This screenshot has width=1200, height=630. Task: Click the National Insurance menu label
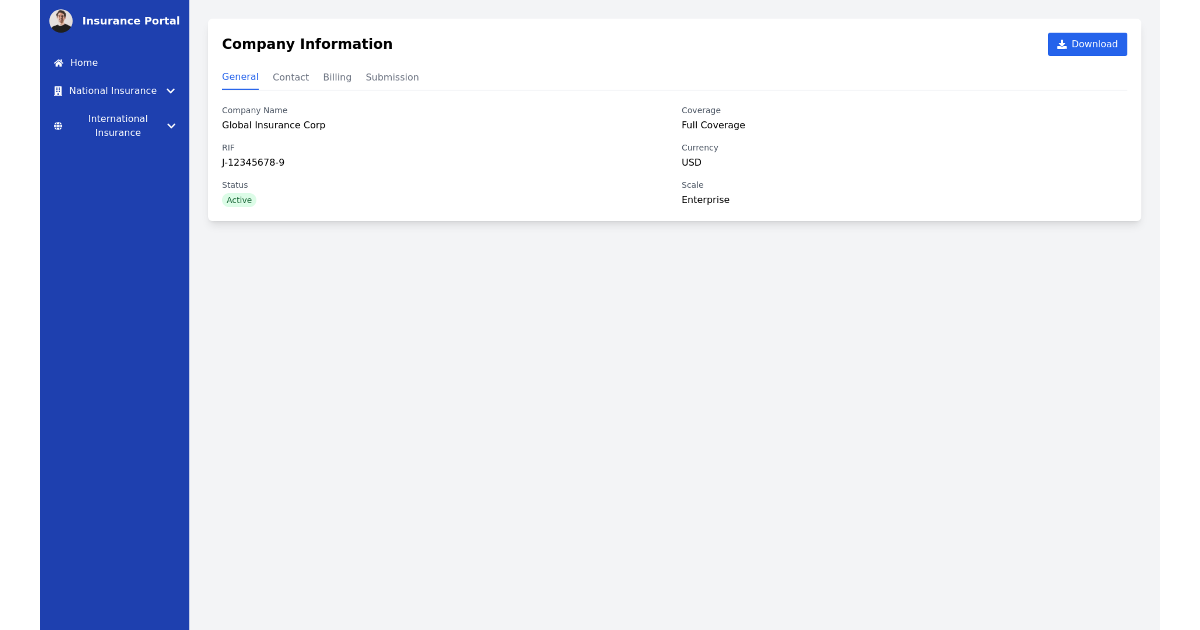tap(113, 91)
